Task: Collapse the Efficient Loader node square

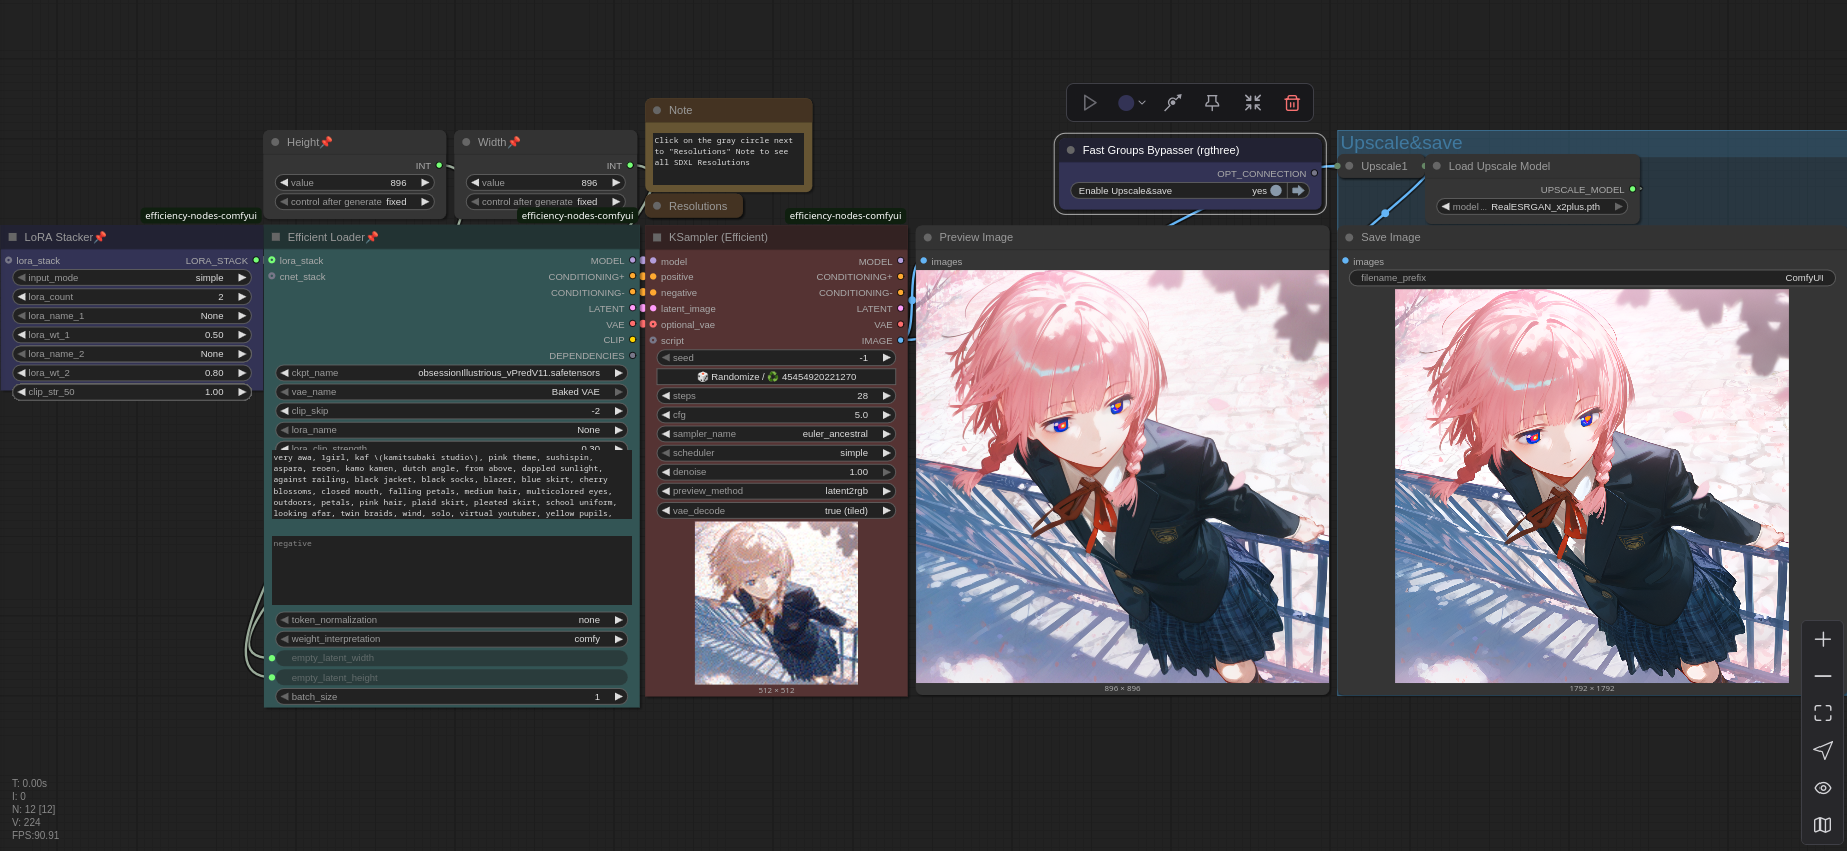Action: tap(276, 237)
